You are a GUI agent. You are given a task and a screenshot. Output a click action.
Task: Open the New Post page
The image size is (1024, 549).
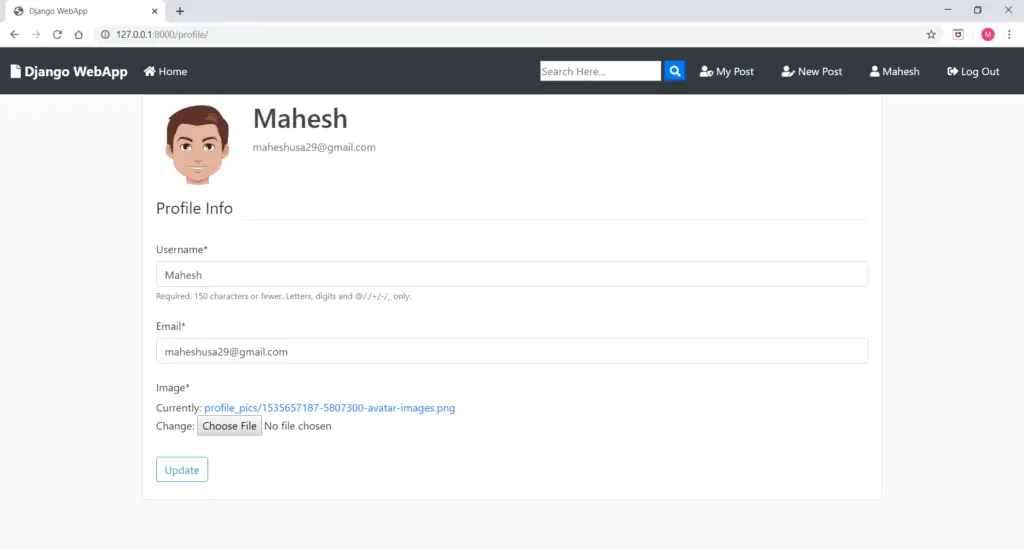pyautogui.click(x=812, y=72)
